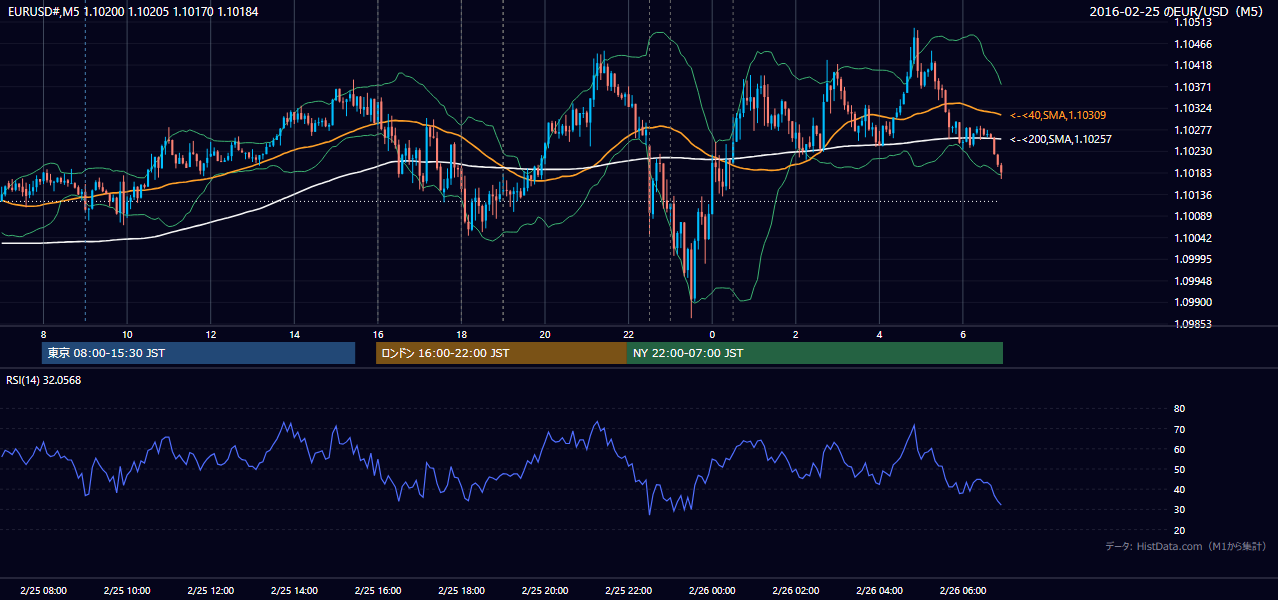The width and height of the screenshot is (1278, 600).
Task: Click price level 1.09900 on axis
Action: (x=1193, y=302)
